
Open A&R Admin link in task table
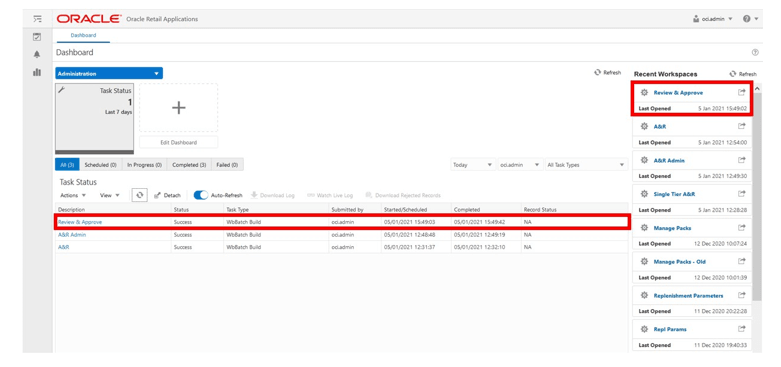[x=72, y=235]
